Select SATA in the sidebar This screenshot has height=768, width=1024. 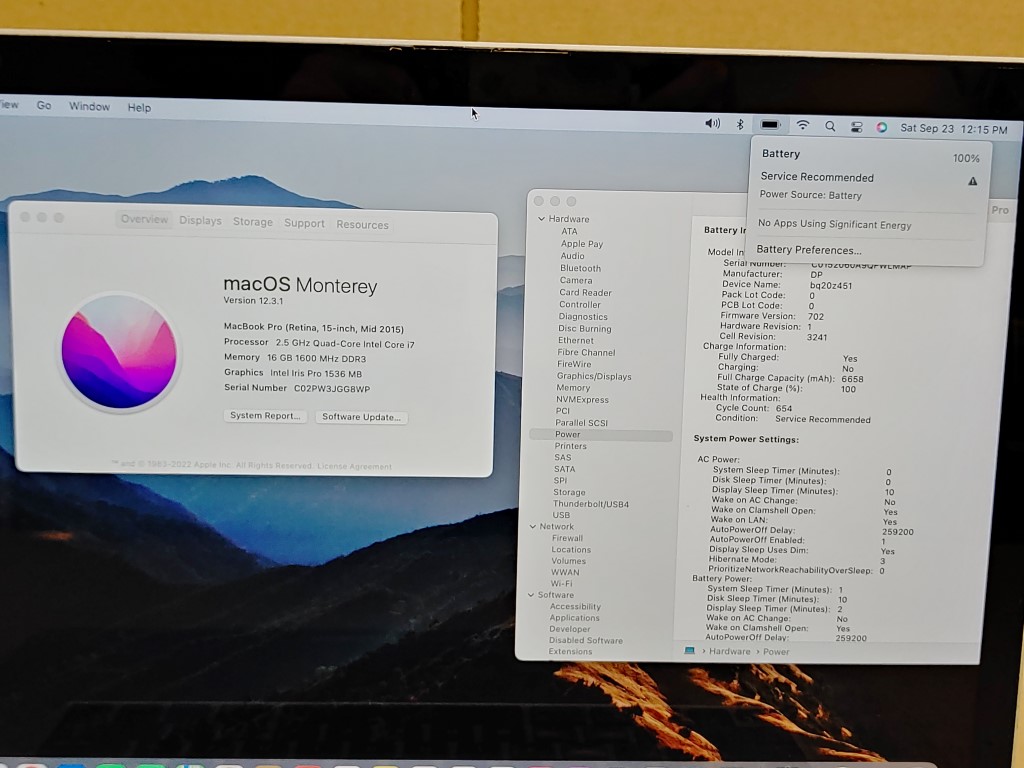(564, 469)
